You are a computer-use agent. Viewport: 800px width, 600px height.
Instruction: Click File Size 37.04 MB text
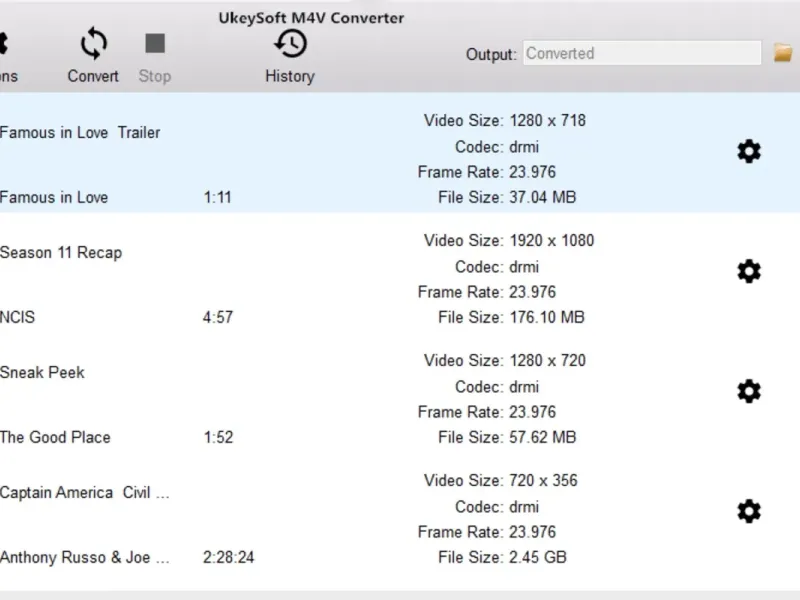(507, 197)
